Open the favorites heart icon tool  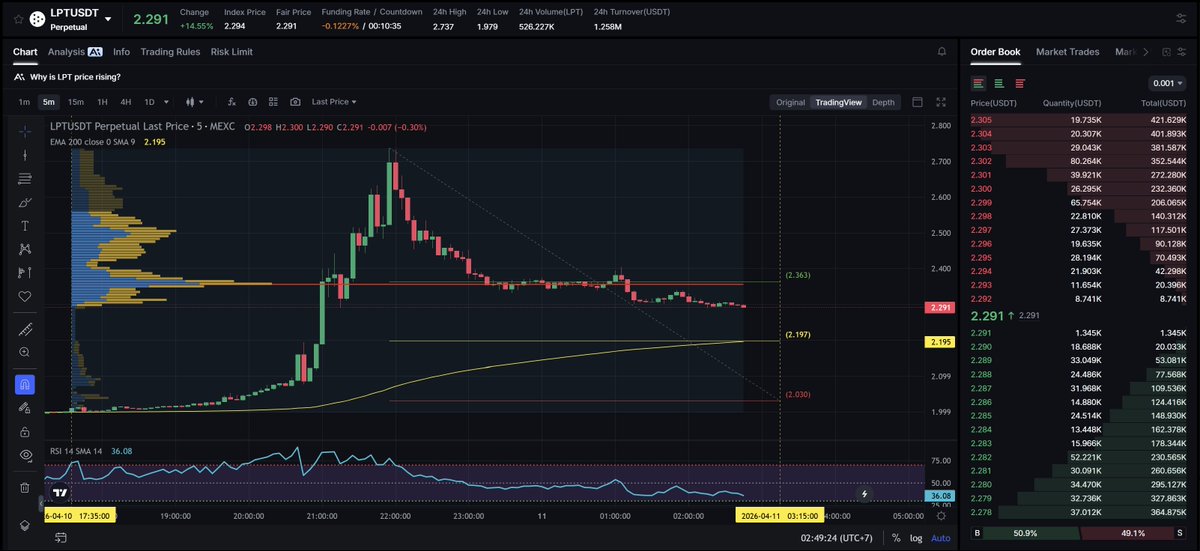pyautogui.click(x=25, y=296)
